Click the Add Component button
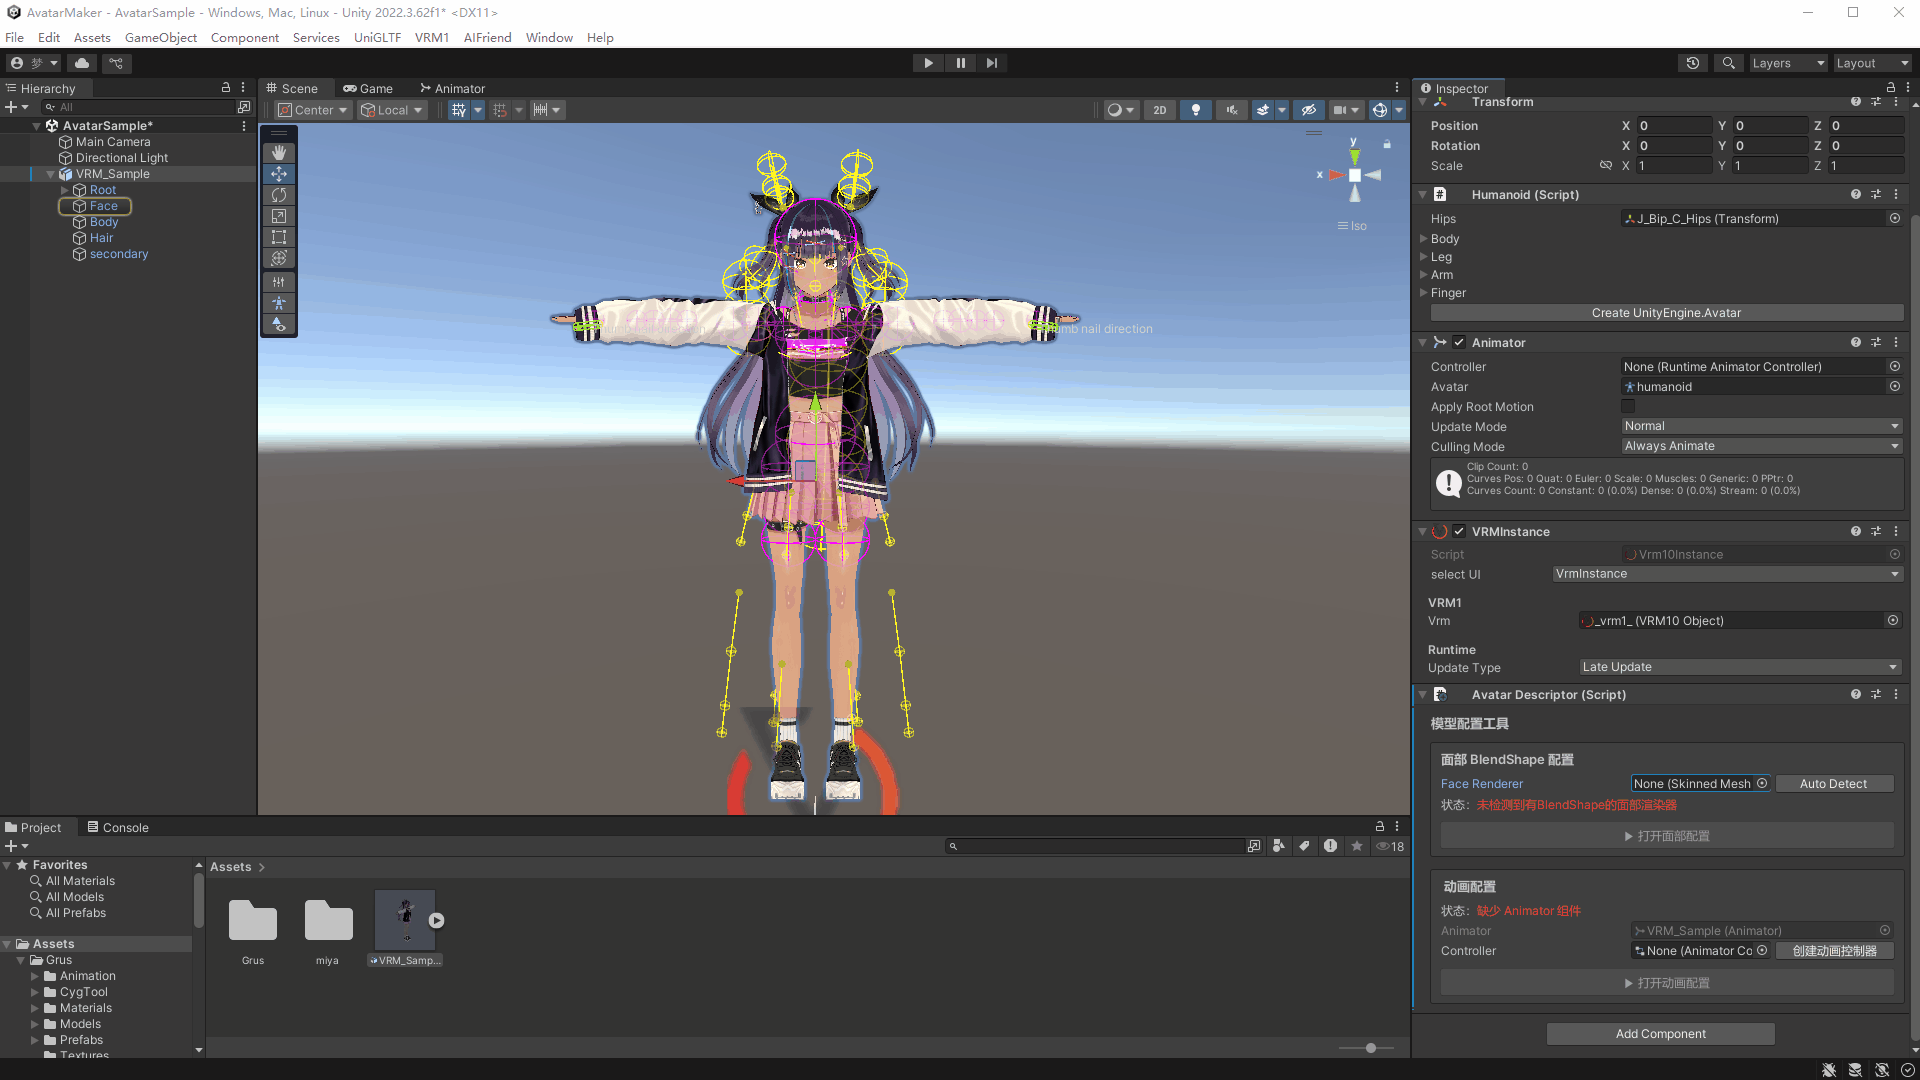Screen dimensions: 1920x1080 1660,1034
